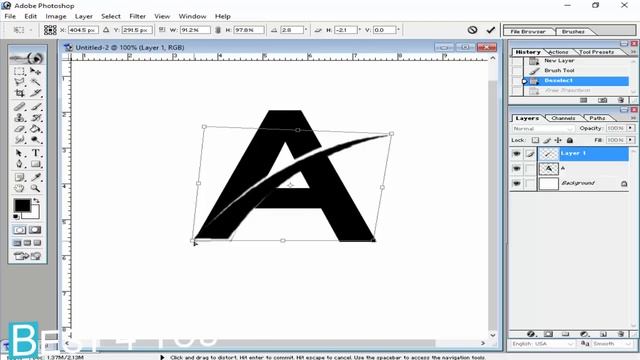Viewport: 640px width, 360px height.
Task: Toggle relative positioning triangle
Action: [x=106, y=30]
